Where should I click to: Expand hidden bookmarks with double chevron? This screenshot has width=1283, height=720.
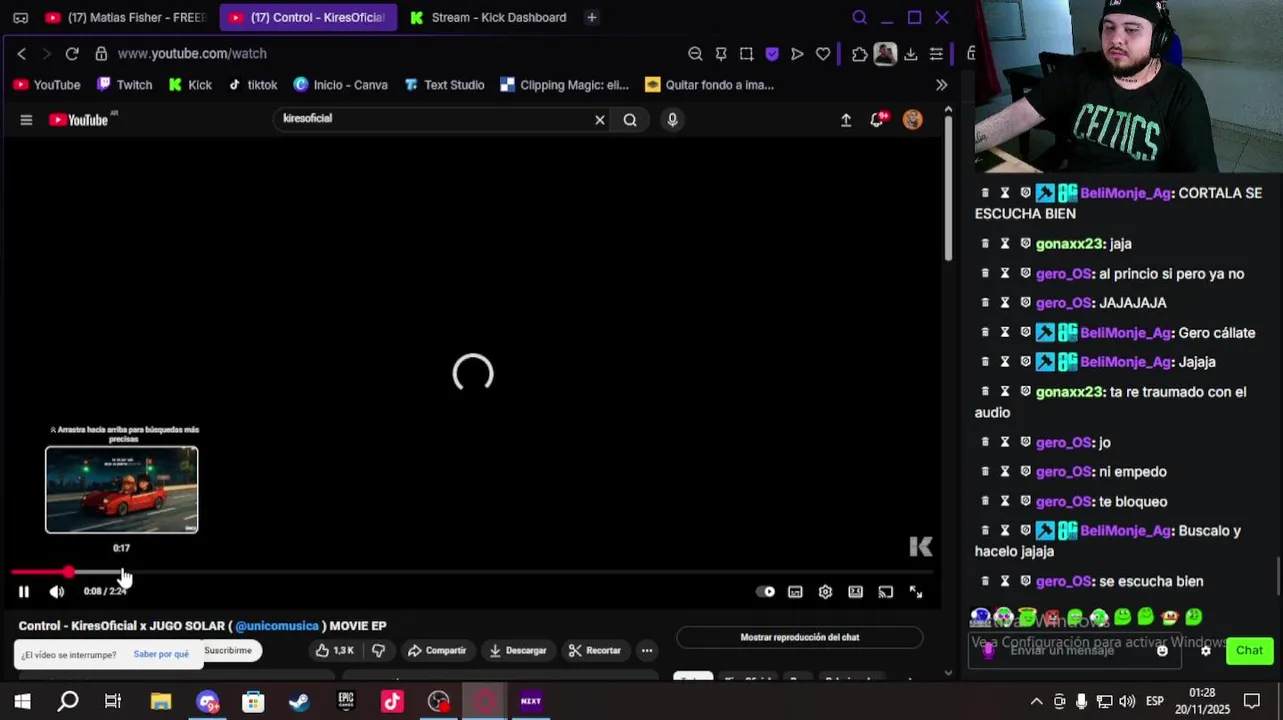pos(941,85)
